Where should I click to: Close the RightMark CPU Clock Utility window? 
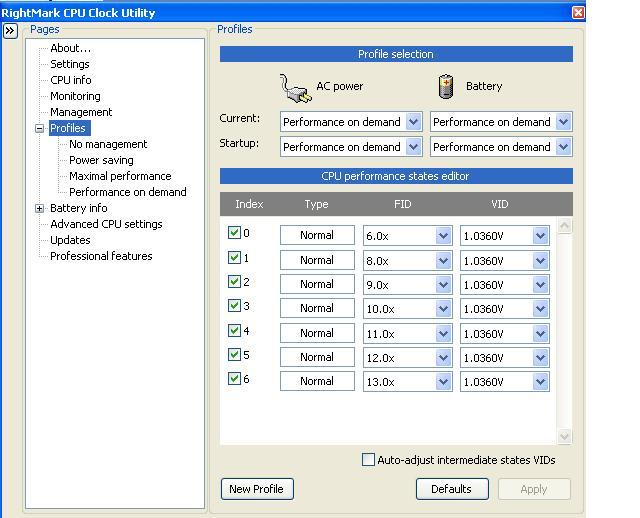(578, 12)
